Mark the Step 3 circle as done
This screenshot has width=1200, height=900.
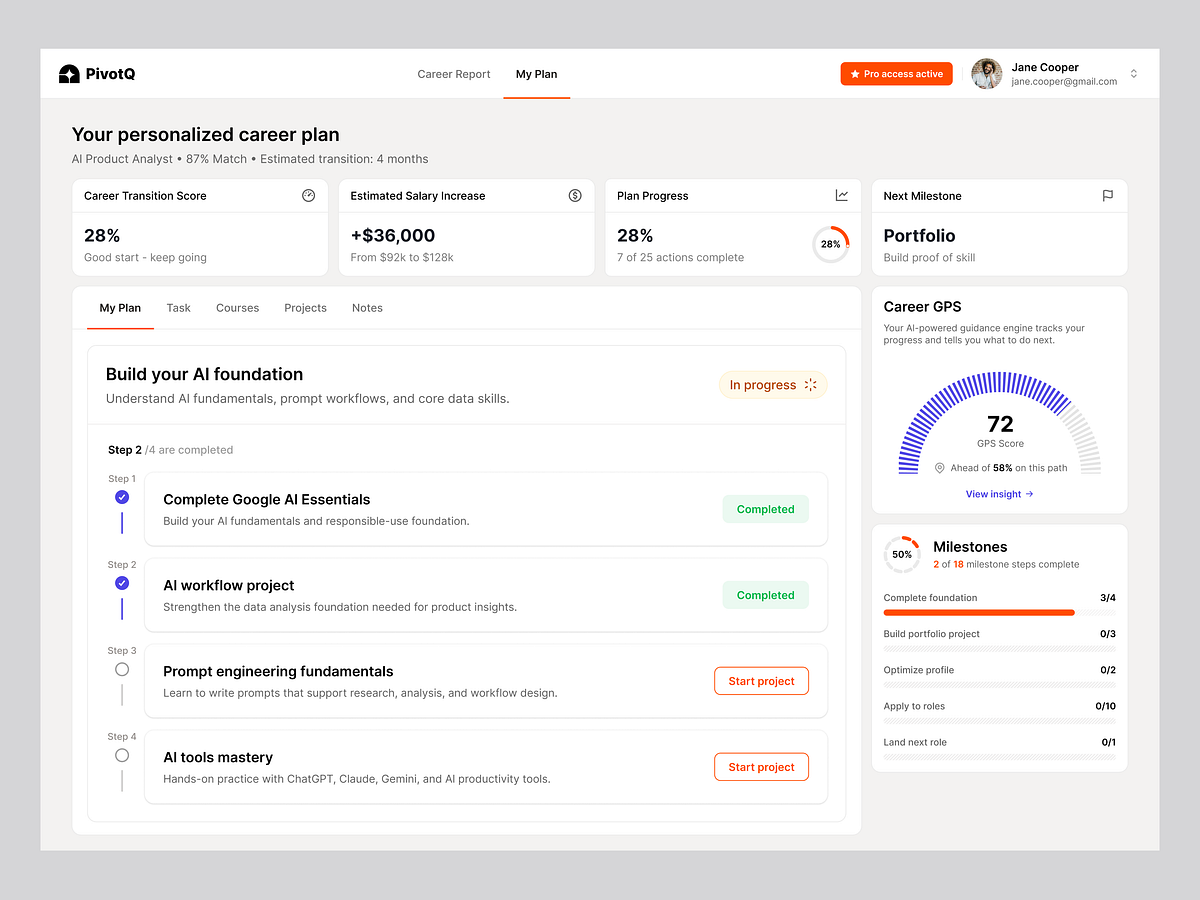point(122,669)
